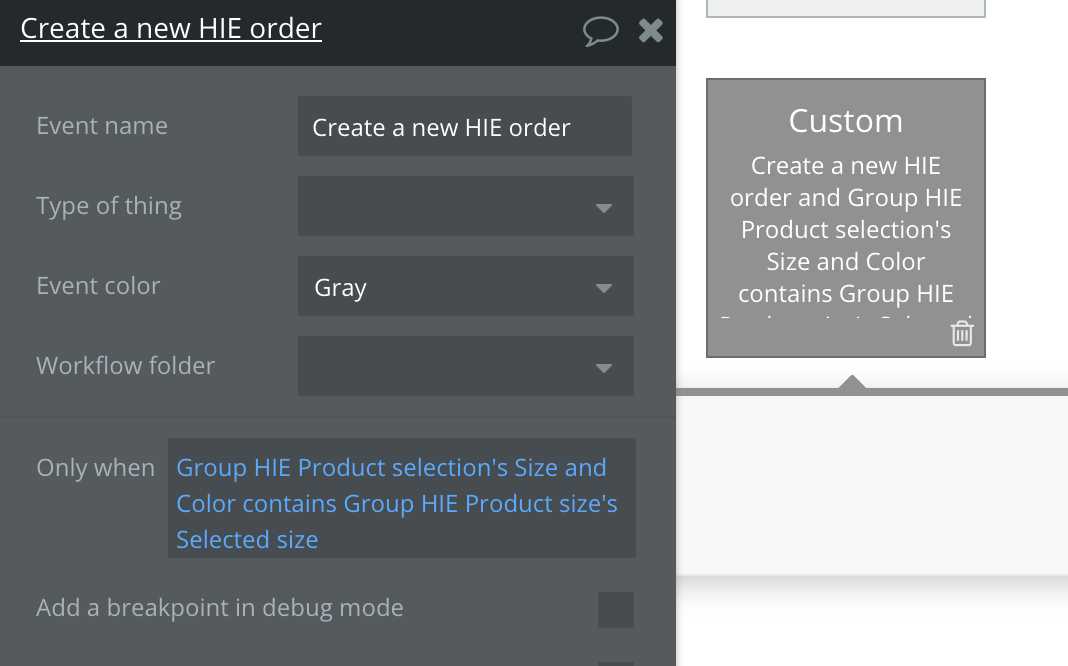The image size is (1068, 666).
Task: Open the Type of thing dropdown
Action: click(465, 206)
